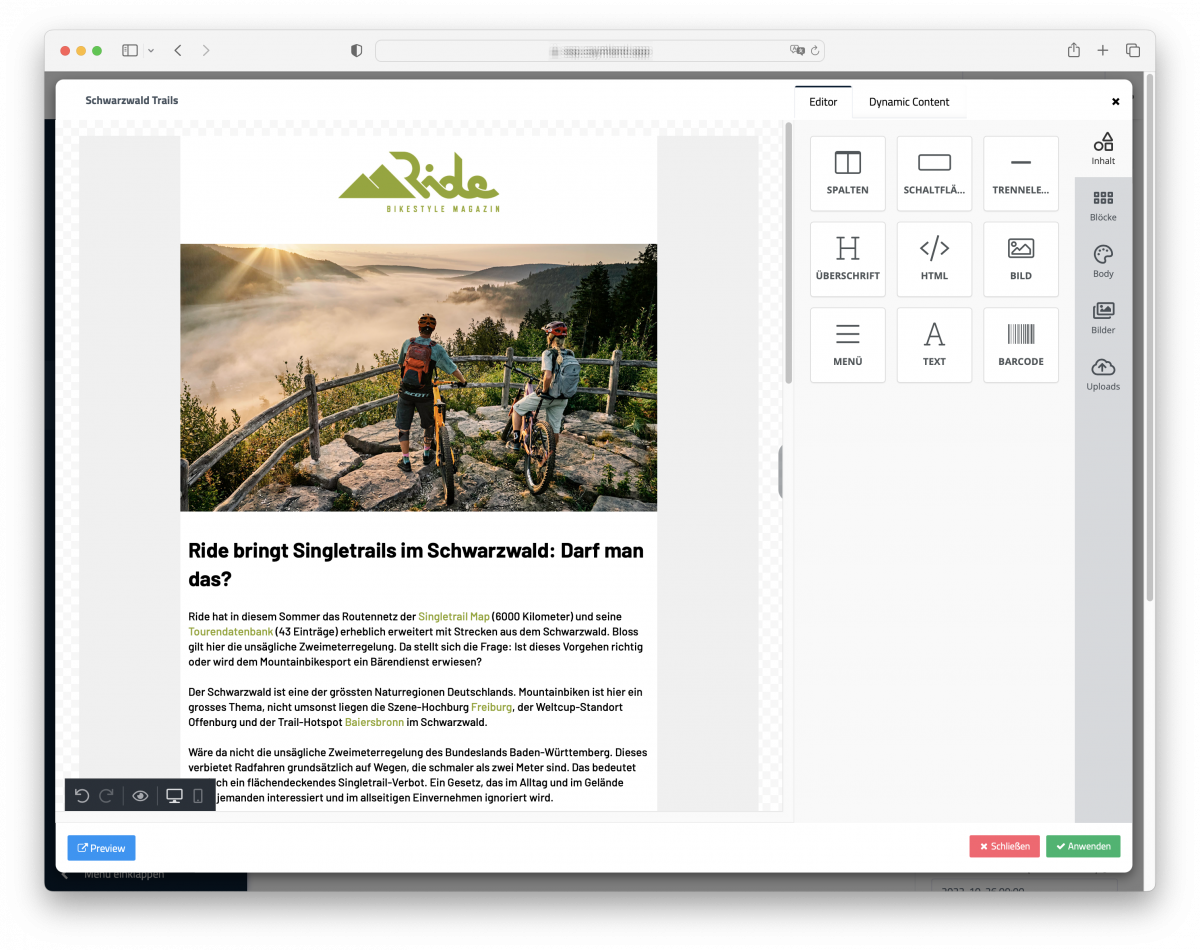The width and height of the screenshot is (1200, 950).
Task: Redo the last editor change
Action: click(106, 796)
